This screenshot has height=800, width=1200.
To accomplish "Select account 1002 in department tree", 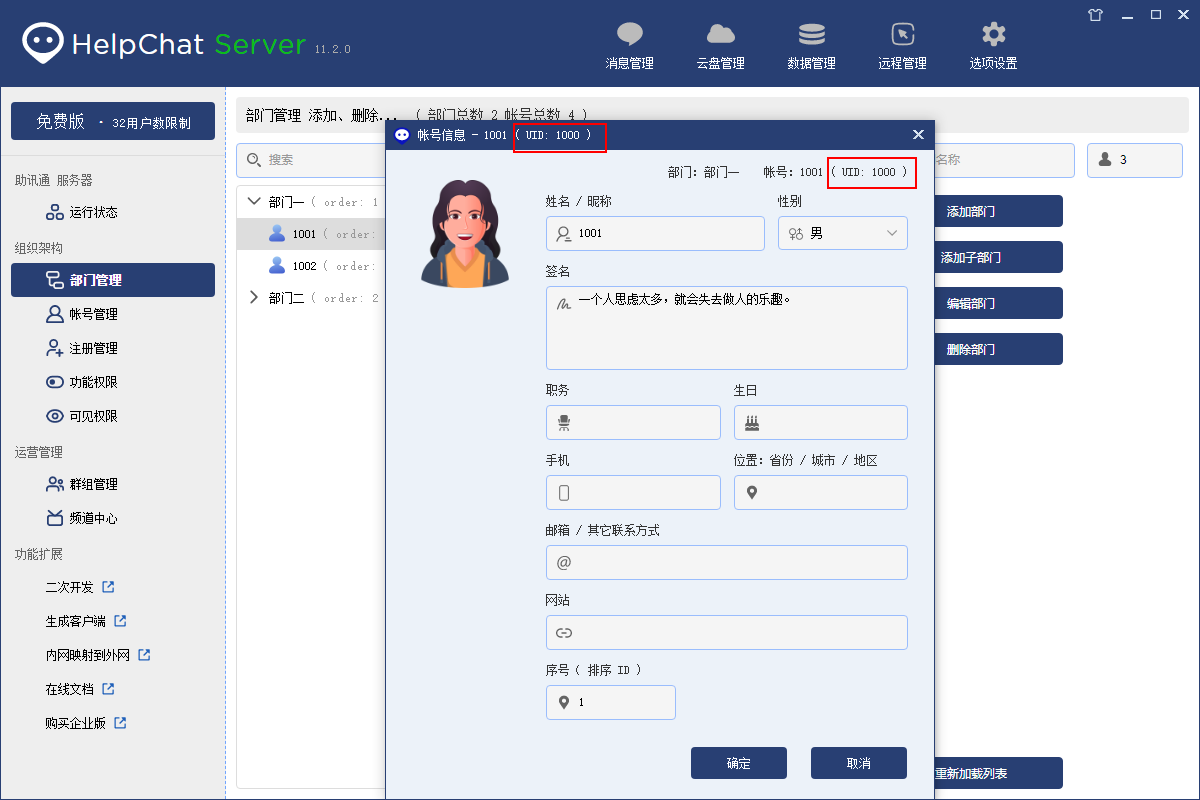I will pyautogui.click(x=311, y=266).
